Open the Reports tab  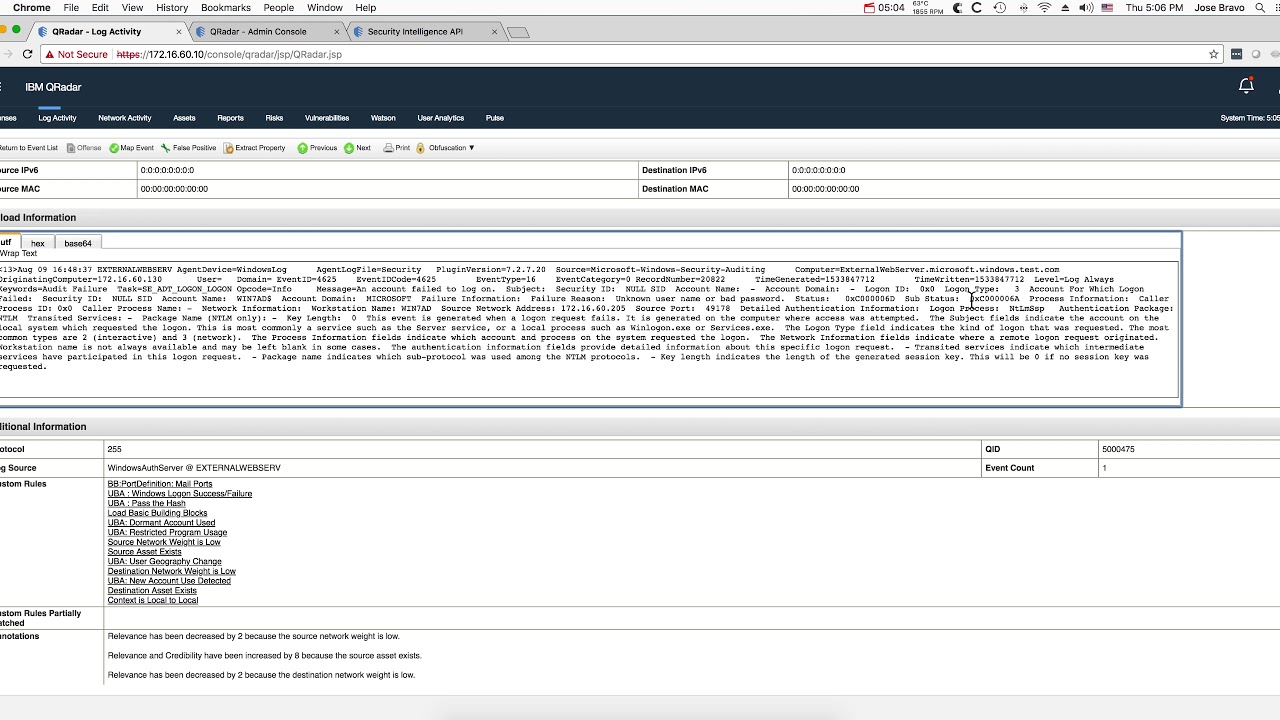[x=230, y=118]
